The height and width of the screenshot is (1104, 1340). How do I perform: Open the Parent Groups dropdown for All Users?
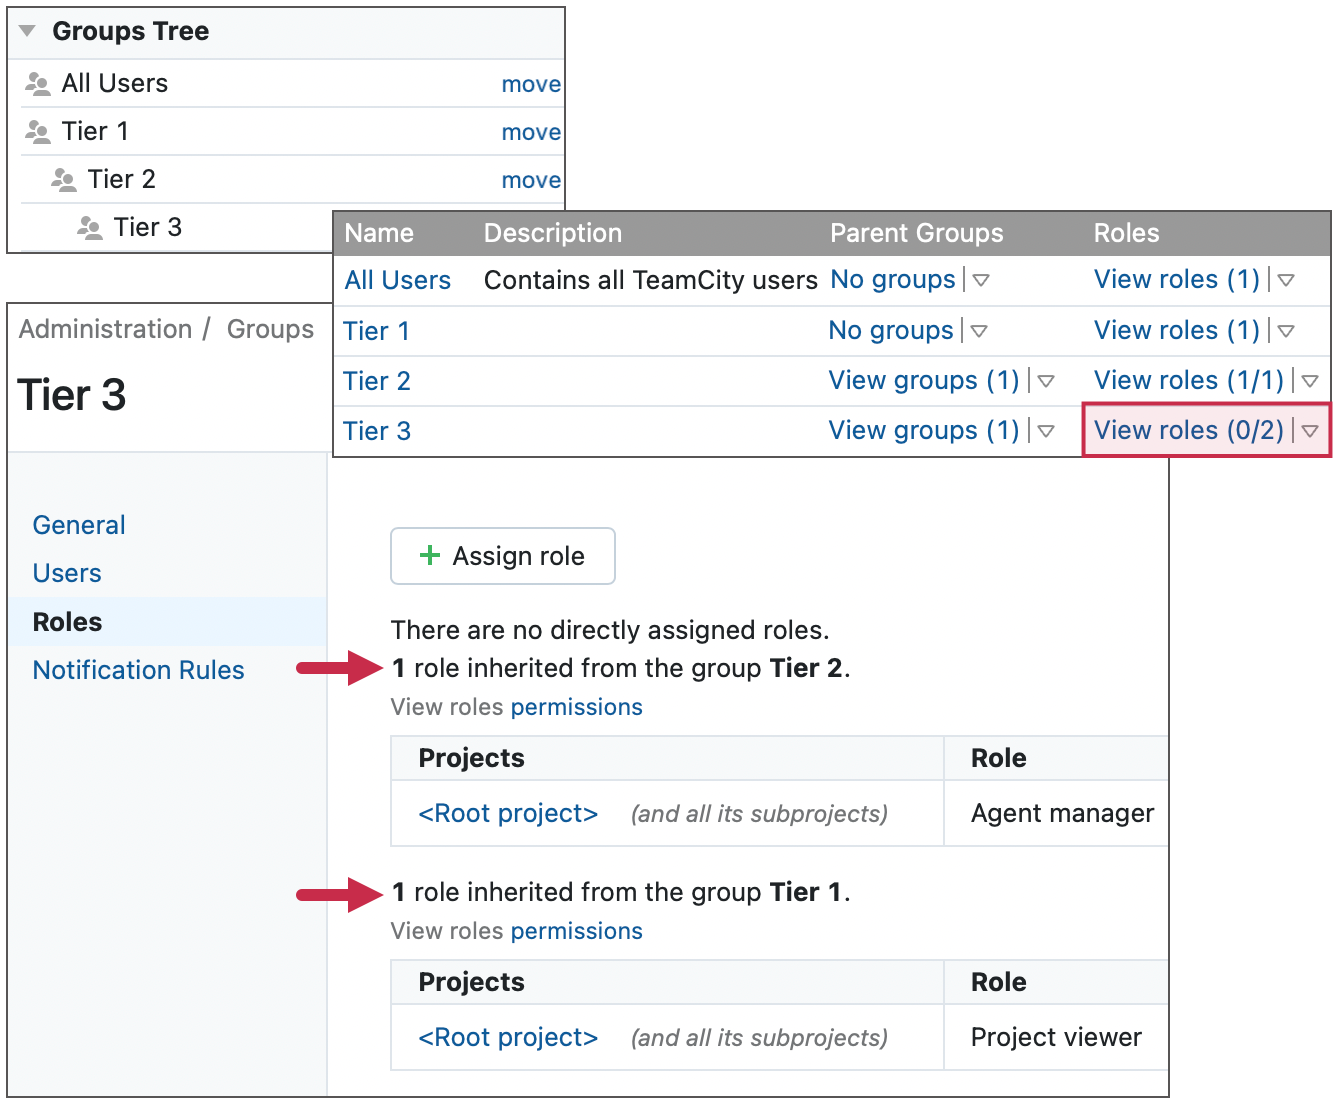[981, 281]
